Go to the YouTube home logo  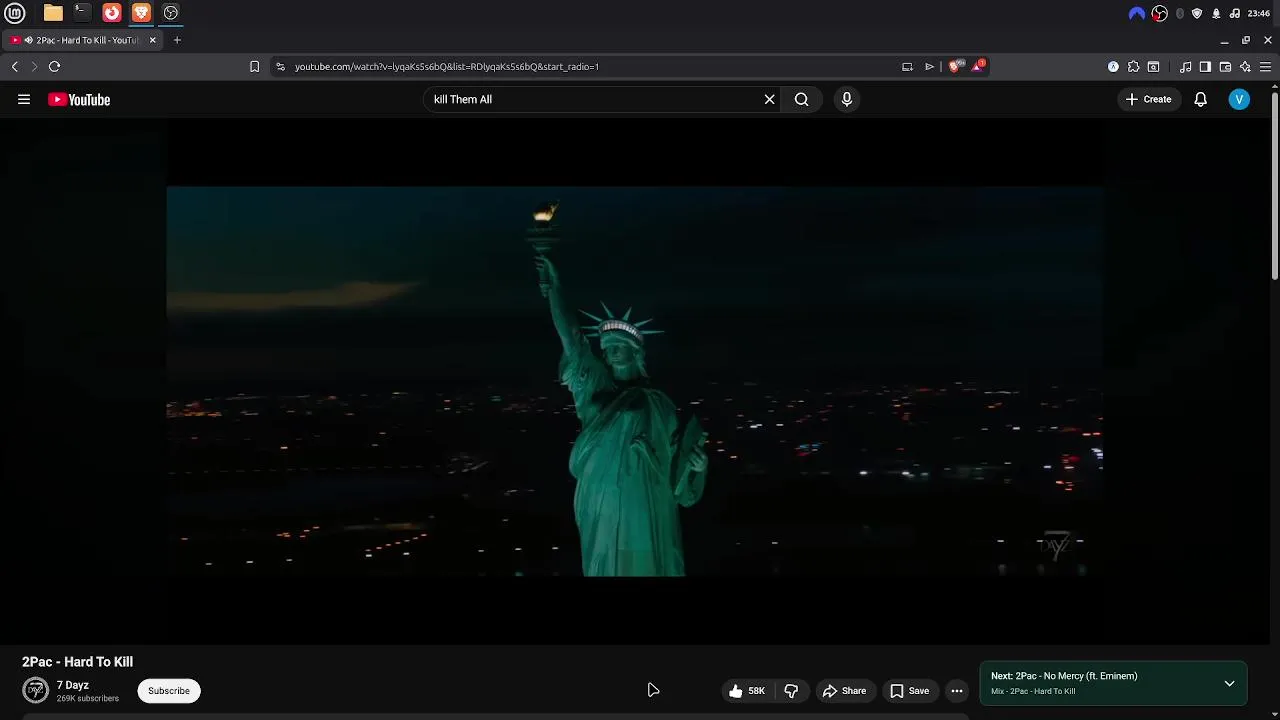[79, 99]
